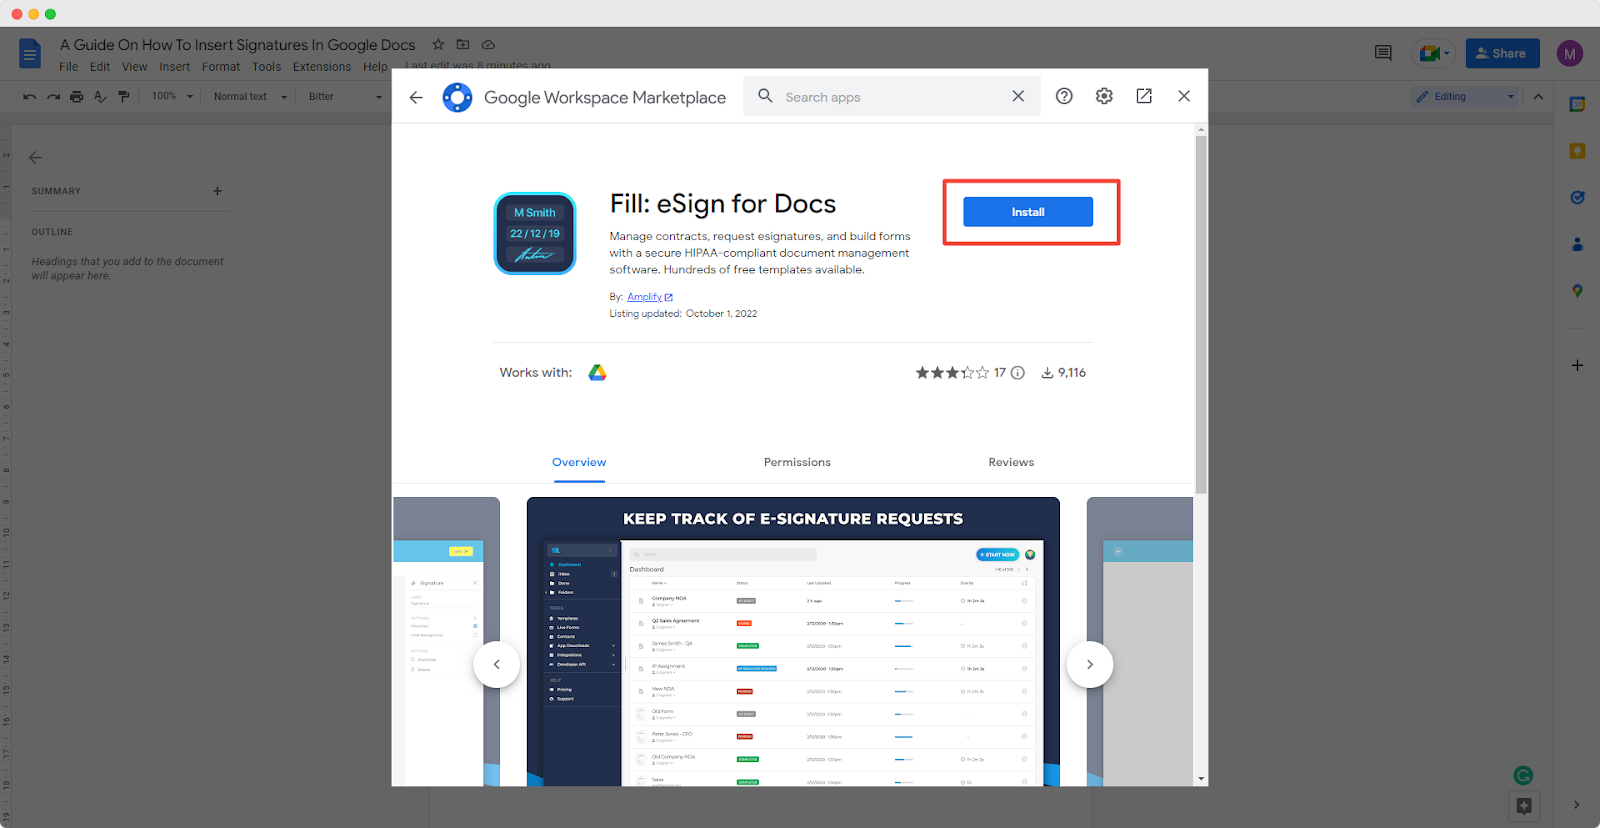Open Maps in side panel

(1577, 291)
